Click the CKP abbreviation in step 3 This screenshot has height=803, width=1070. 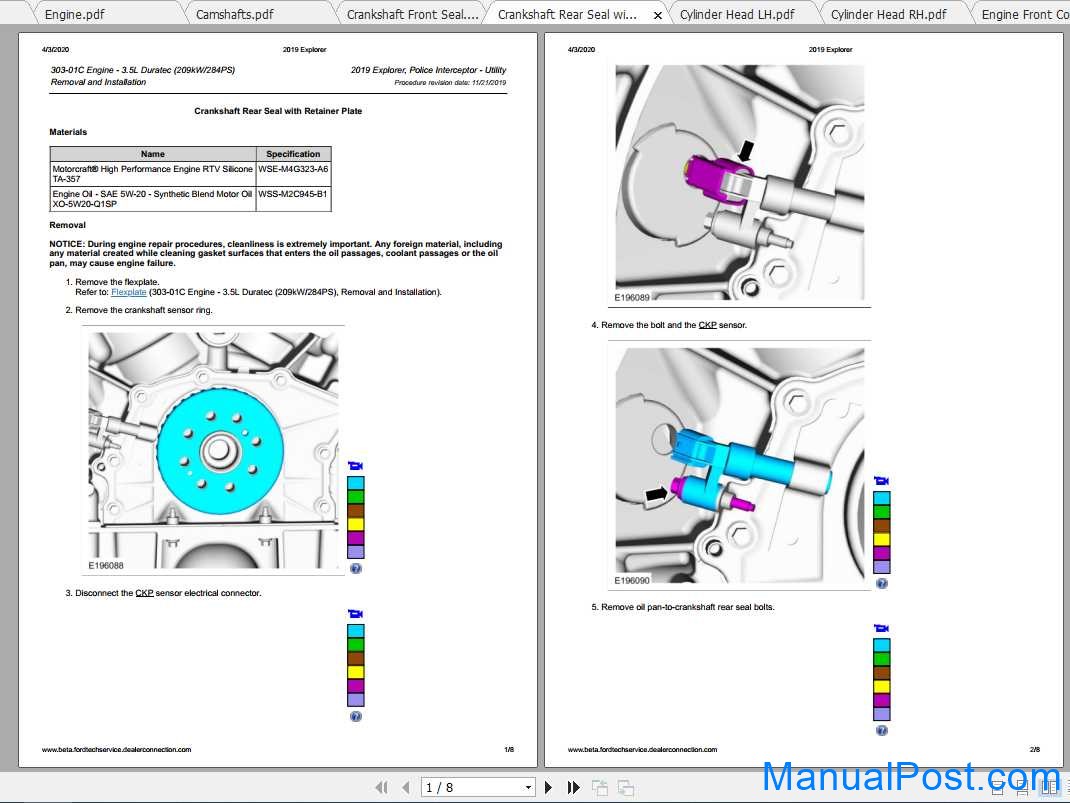point(144,593)
